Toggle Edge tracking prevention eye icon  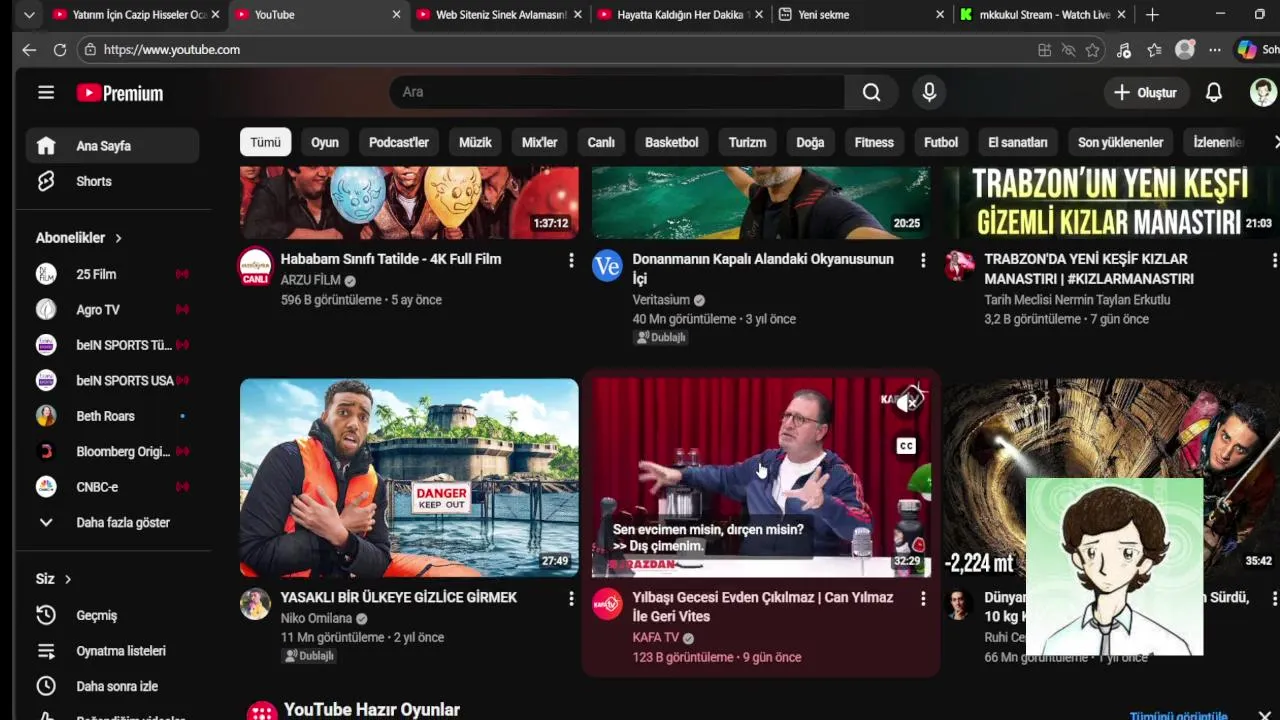tap(1068, 50)
